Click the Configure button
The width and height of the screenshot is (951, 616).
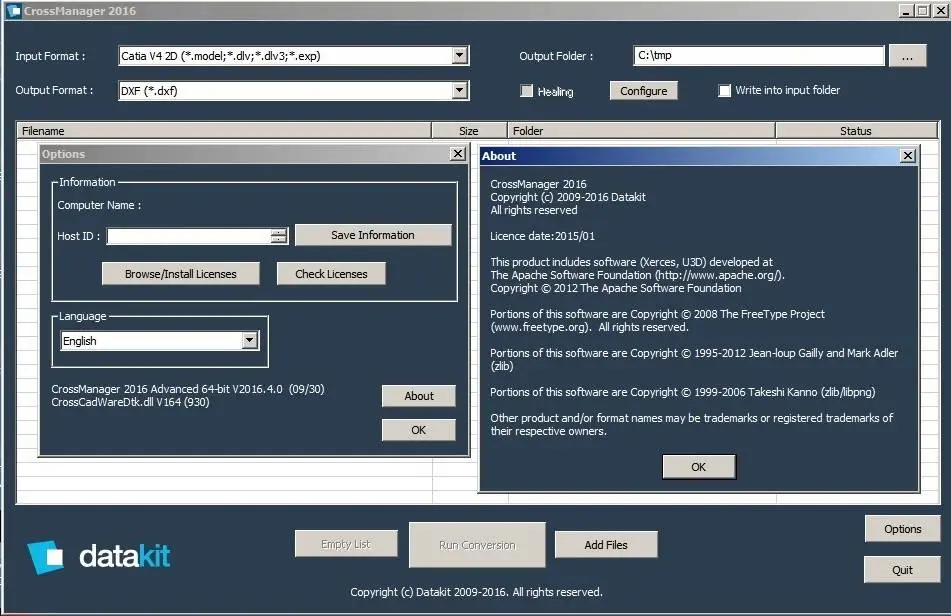(x=644, y=91)
